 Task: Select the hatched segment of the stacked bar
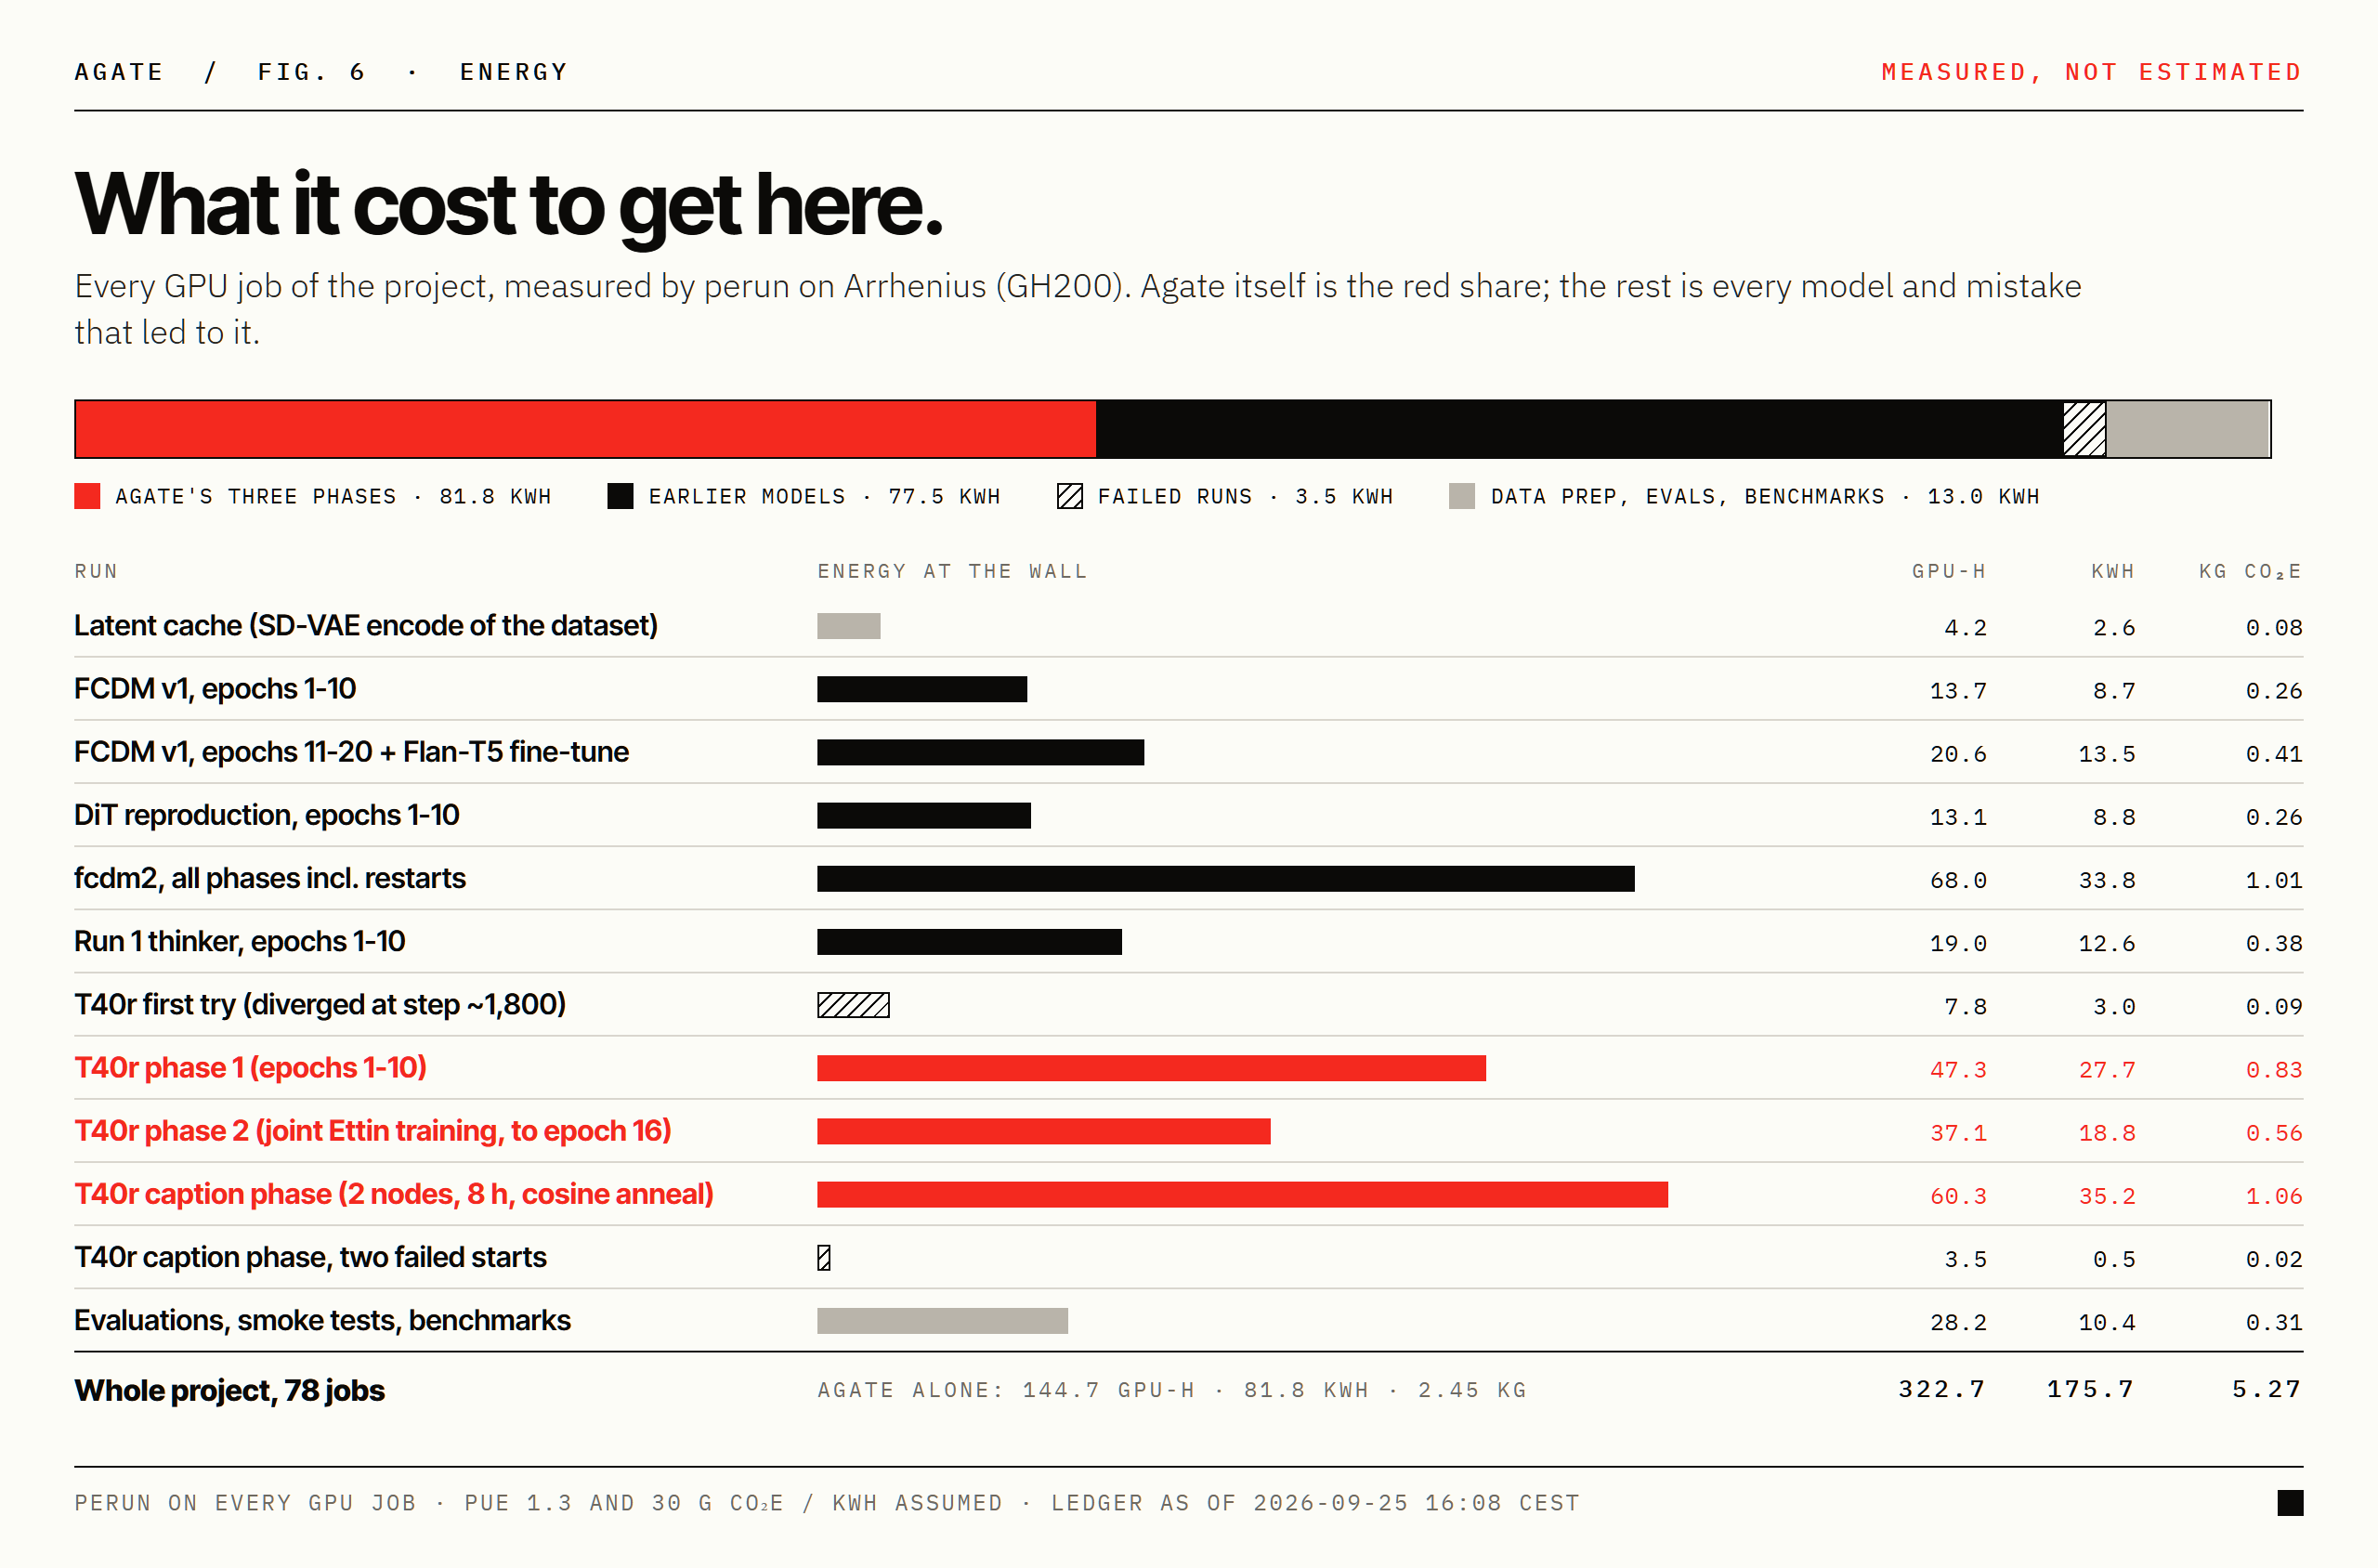coord(2084,429)
